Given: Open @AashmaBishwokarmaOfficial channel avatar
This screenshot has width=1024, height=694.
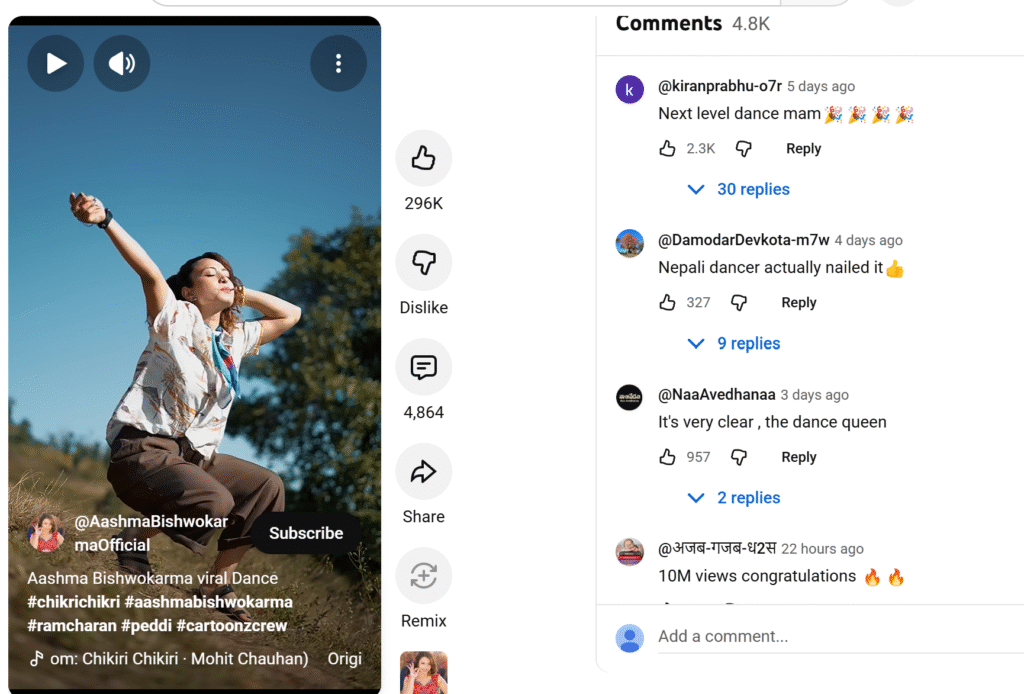Looking at the screenshot, I should (46, 533).
